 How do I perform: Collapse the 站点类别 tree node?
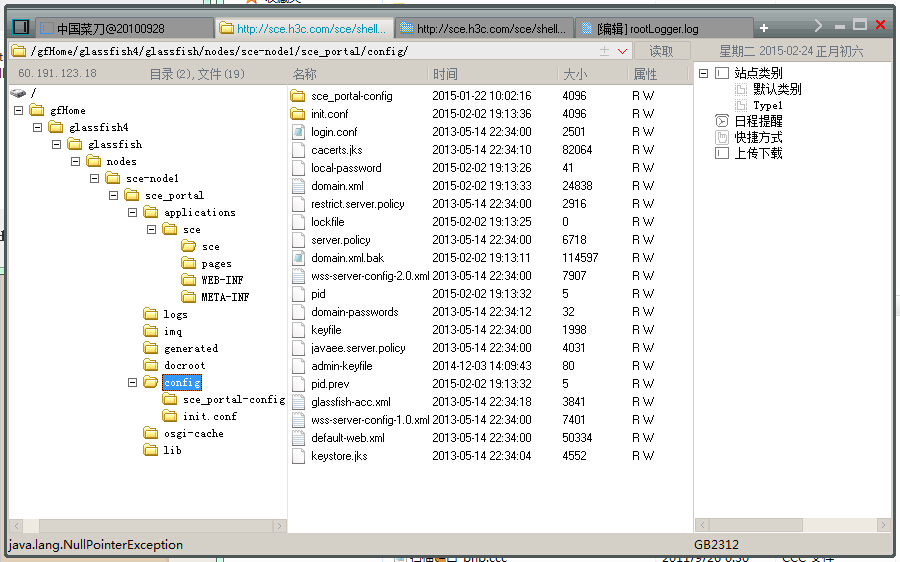click(x=703, y=73)
